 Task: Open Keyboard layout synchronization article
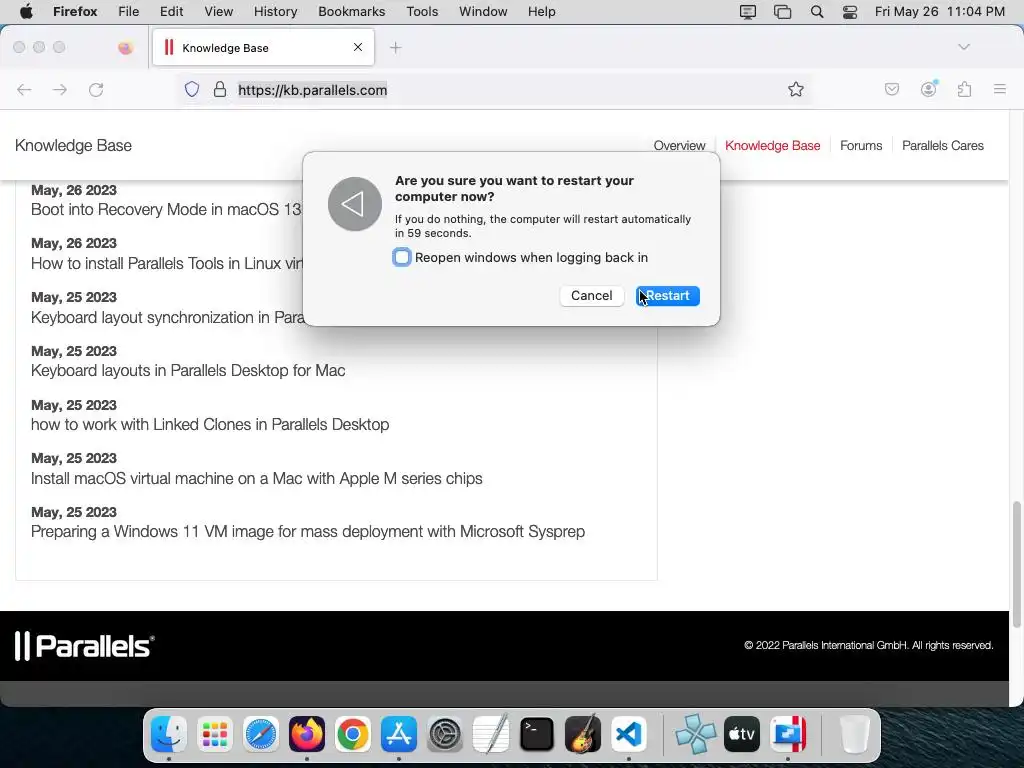167,317
